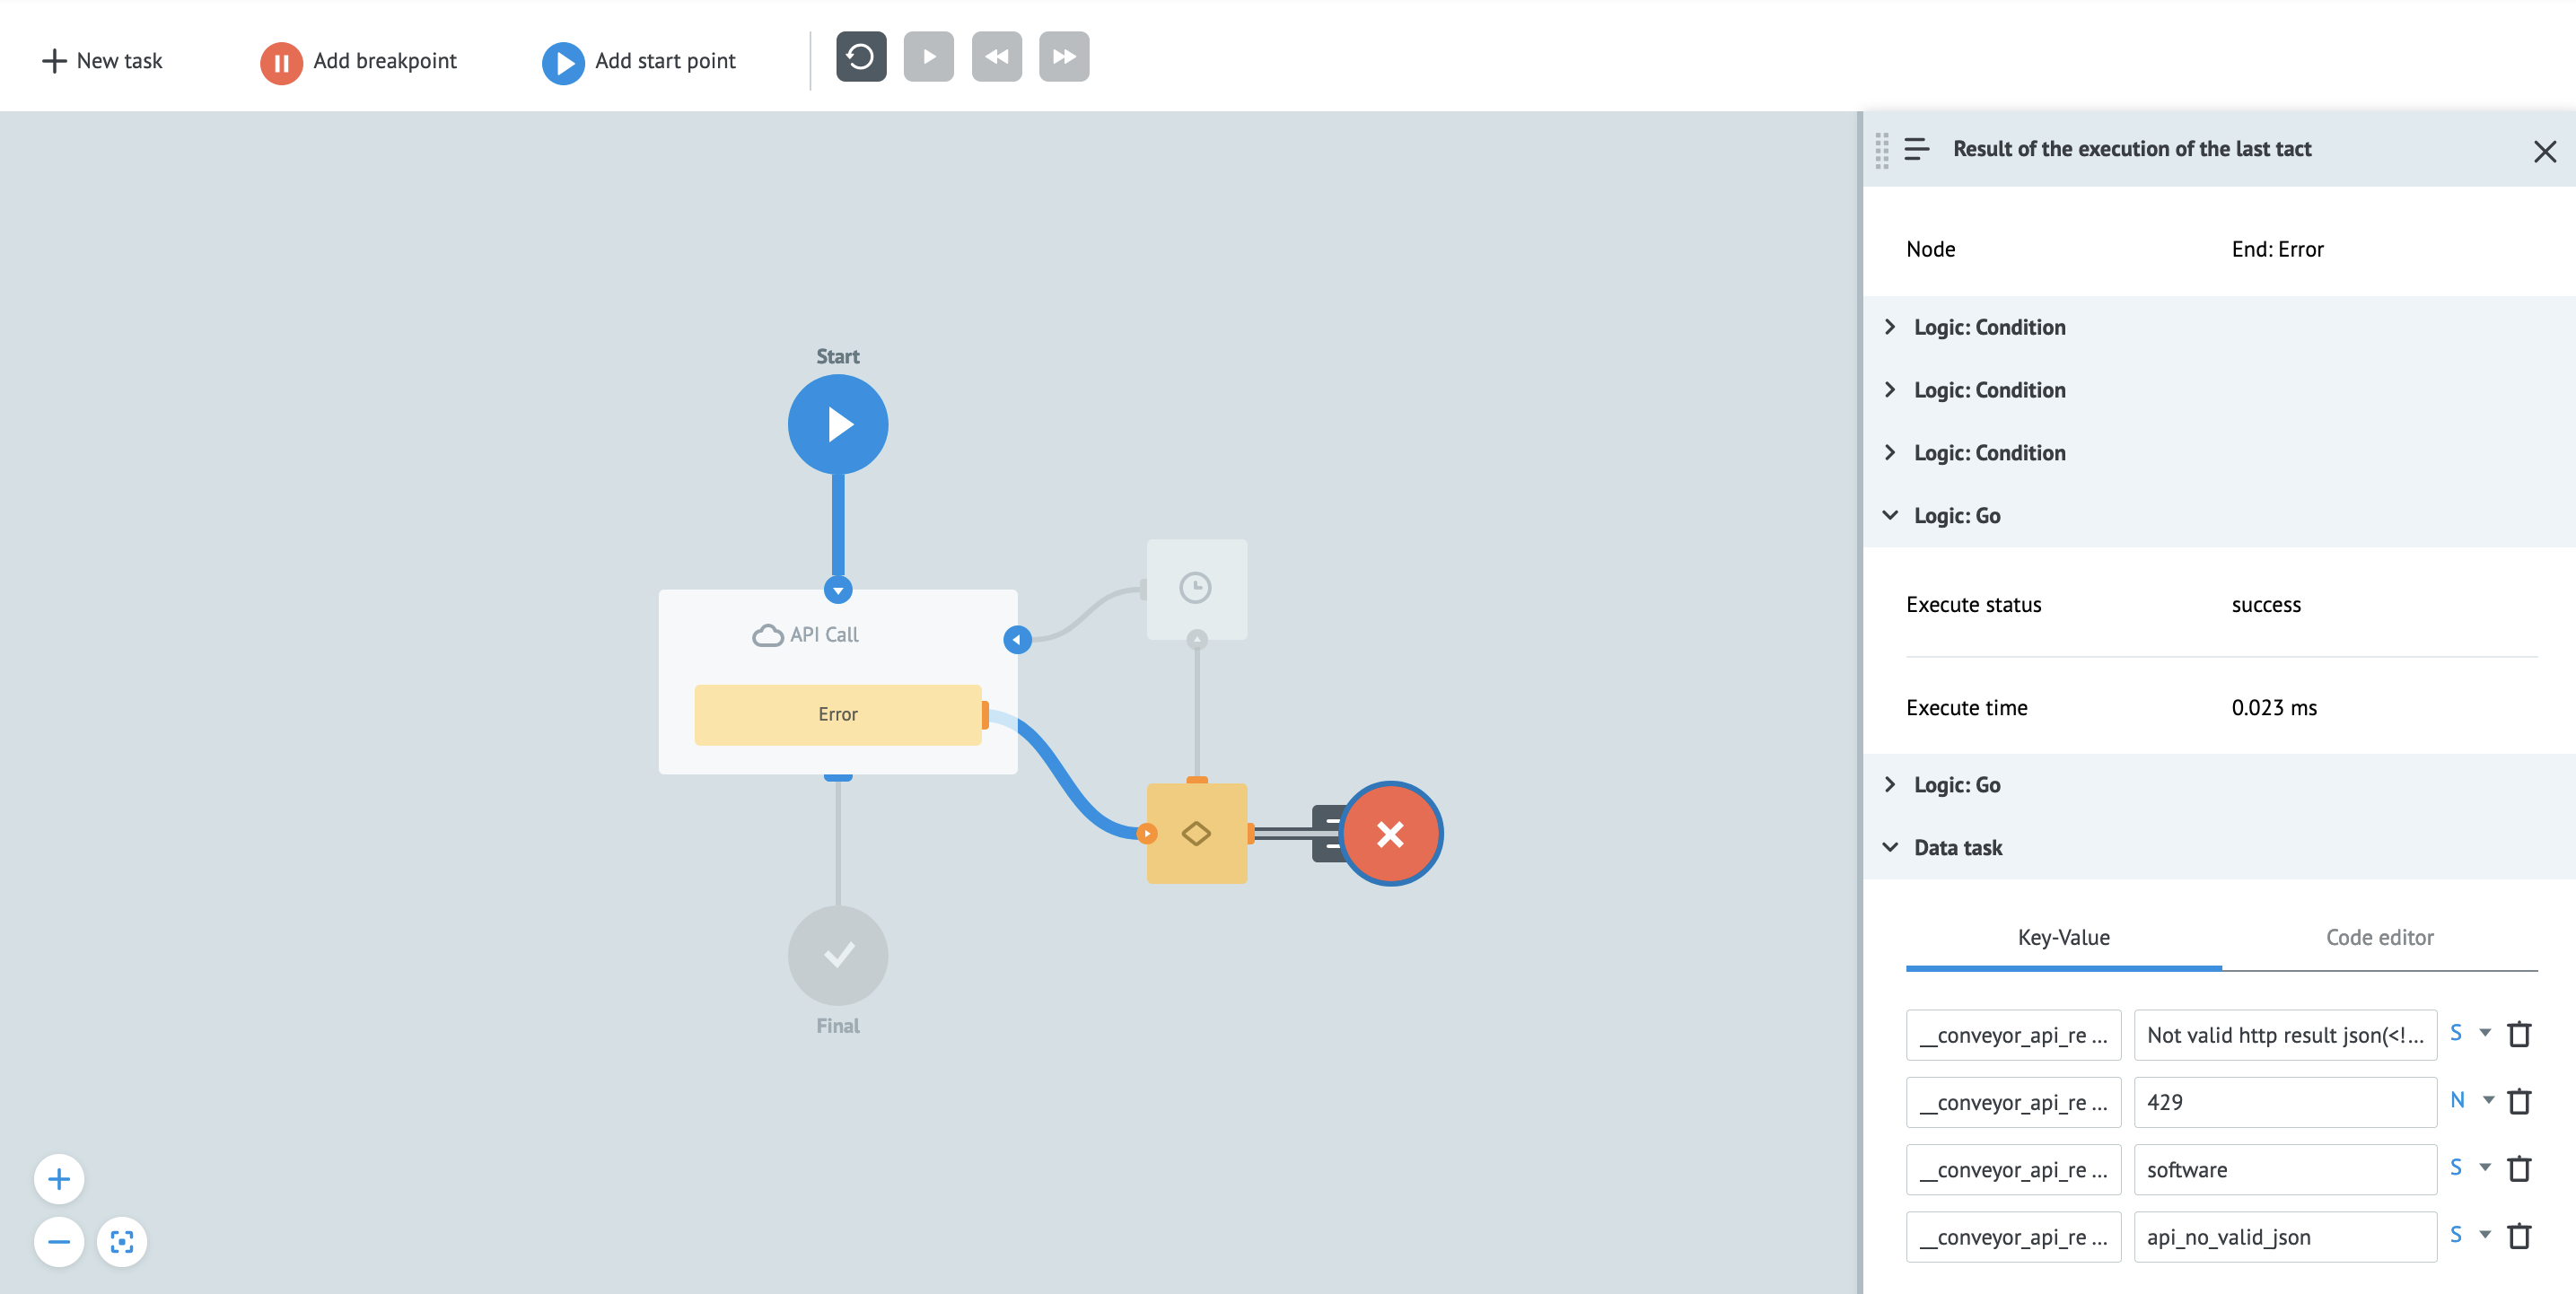This screenshot has width=2576, height=1294.
Task: Click the fit-to-screen center icon
Action: pos(122,1242)
